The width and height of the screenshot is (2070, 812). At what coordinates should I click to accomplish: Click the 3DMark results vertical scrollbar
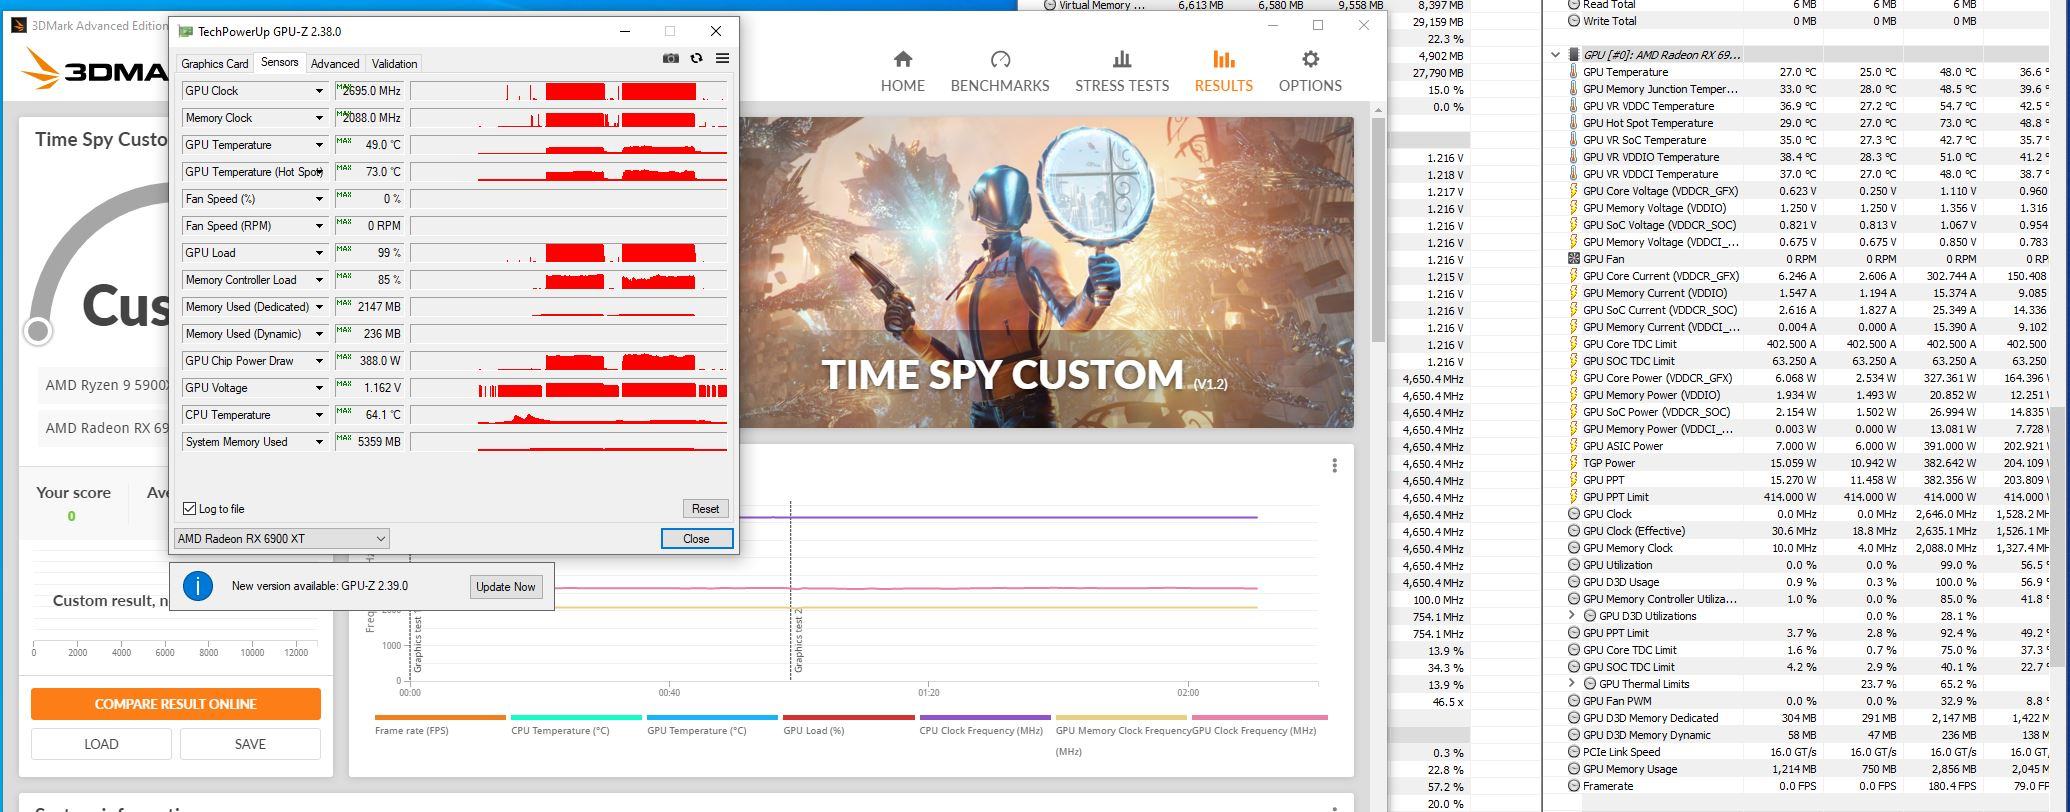pos(1378,228)
